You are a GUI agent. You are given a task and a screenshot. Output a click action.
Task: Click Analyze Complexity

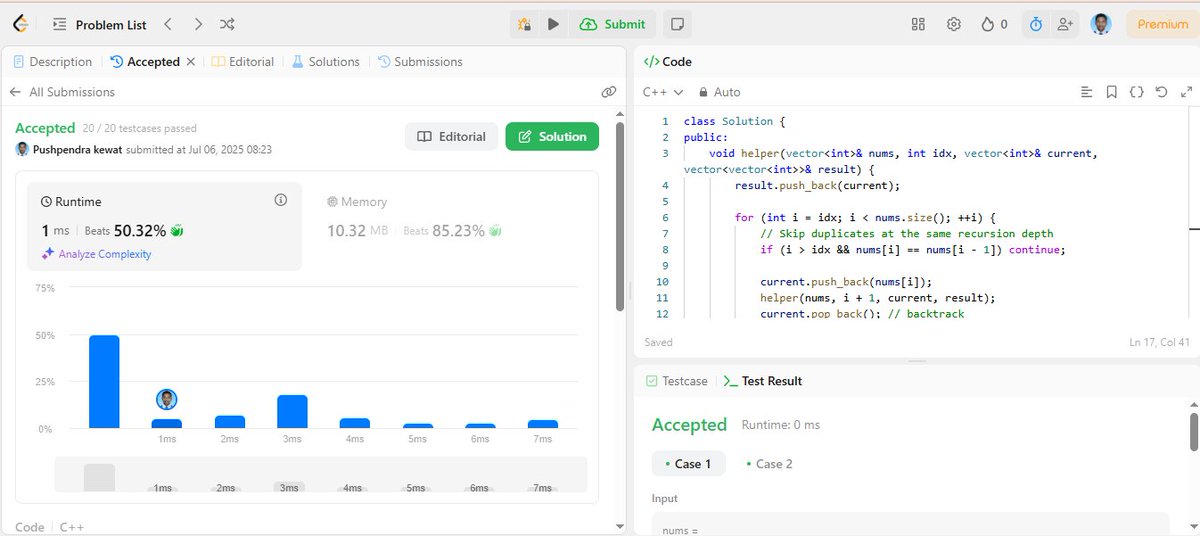tap(96, 254)
